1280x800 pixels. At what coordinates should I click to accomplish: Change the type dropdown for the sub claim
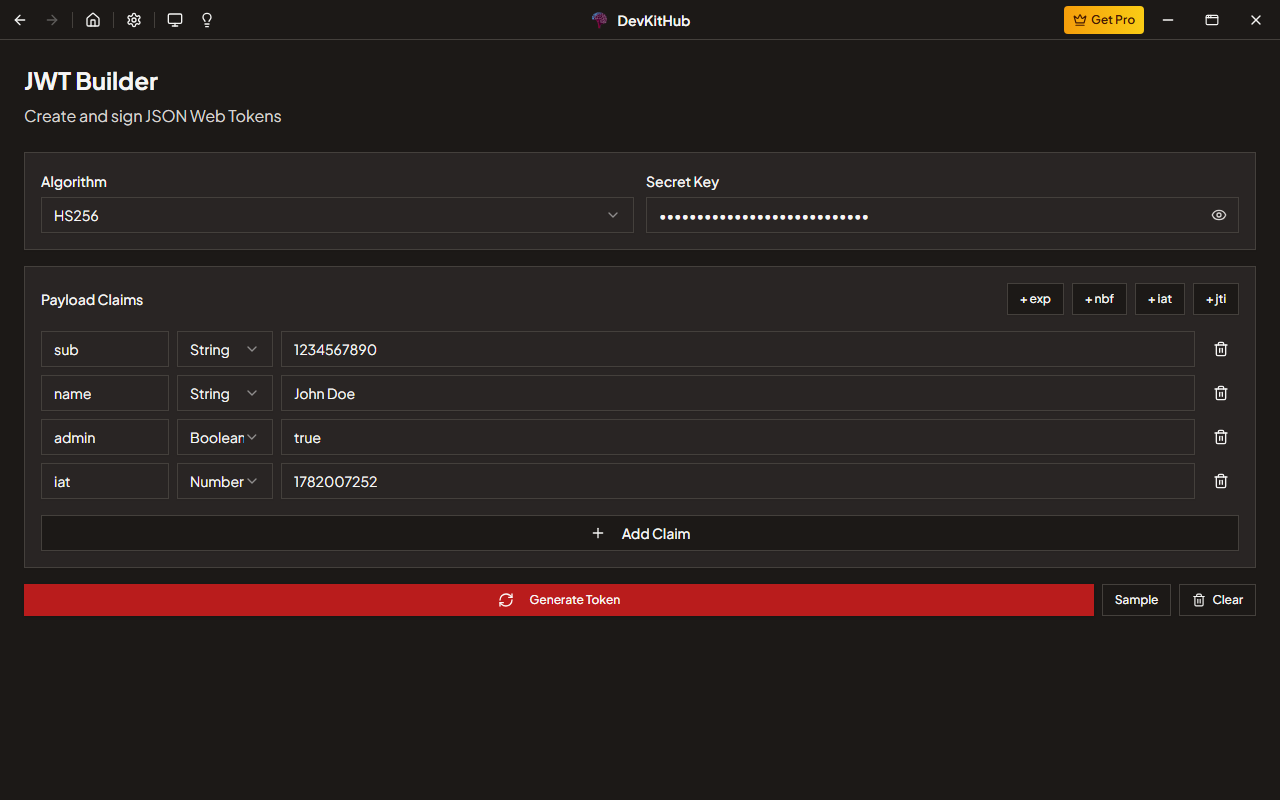click(225, 349)
